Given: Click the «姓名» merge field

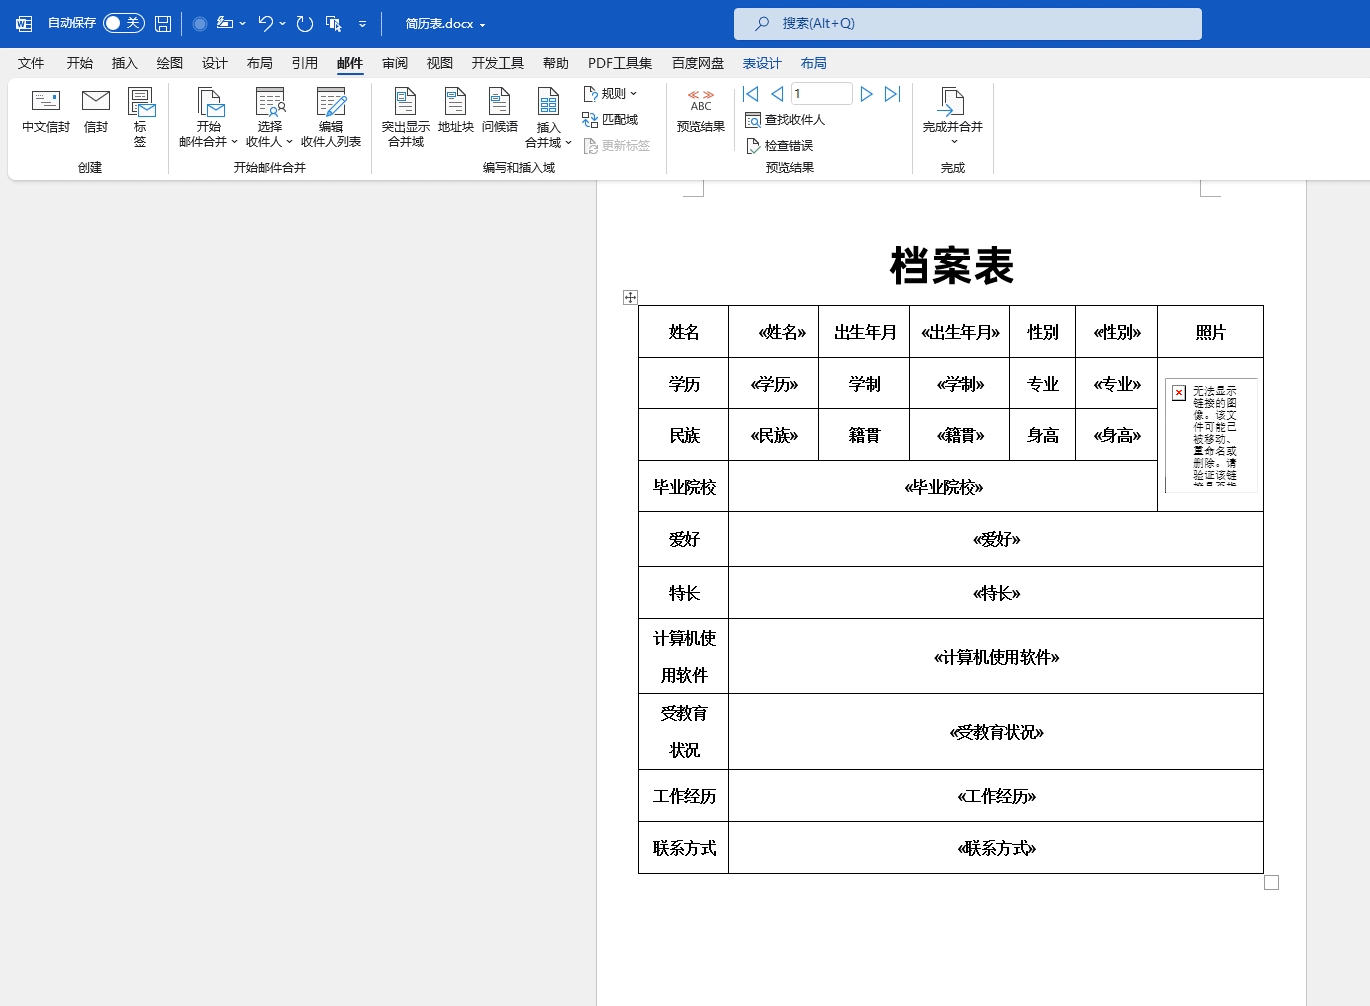Looking at the screenshot, I should [x=782, y=332].
